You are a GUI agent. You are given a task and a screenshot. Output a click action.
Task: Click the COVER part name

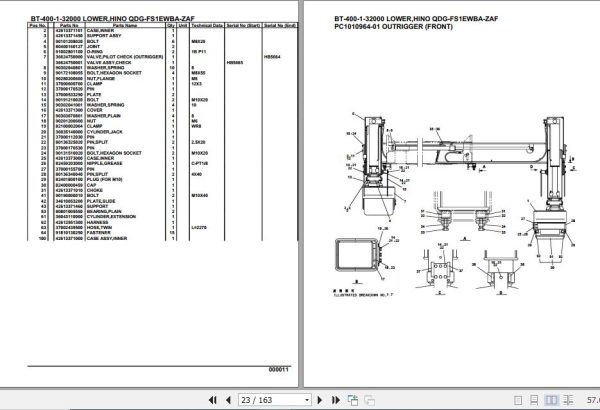[95, 110]
